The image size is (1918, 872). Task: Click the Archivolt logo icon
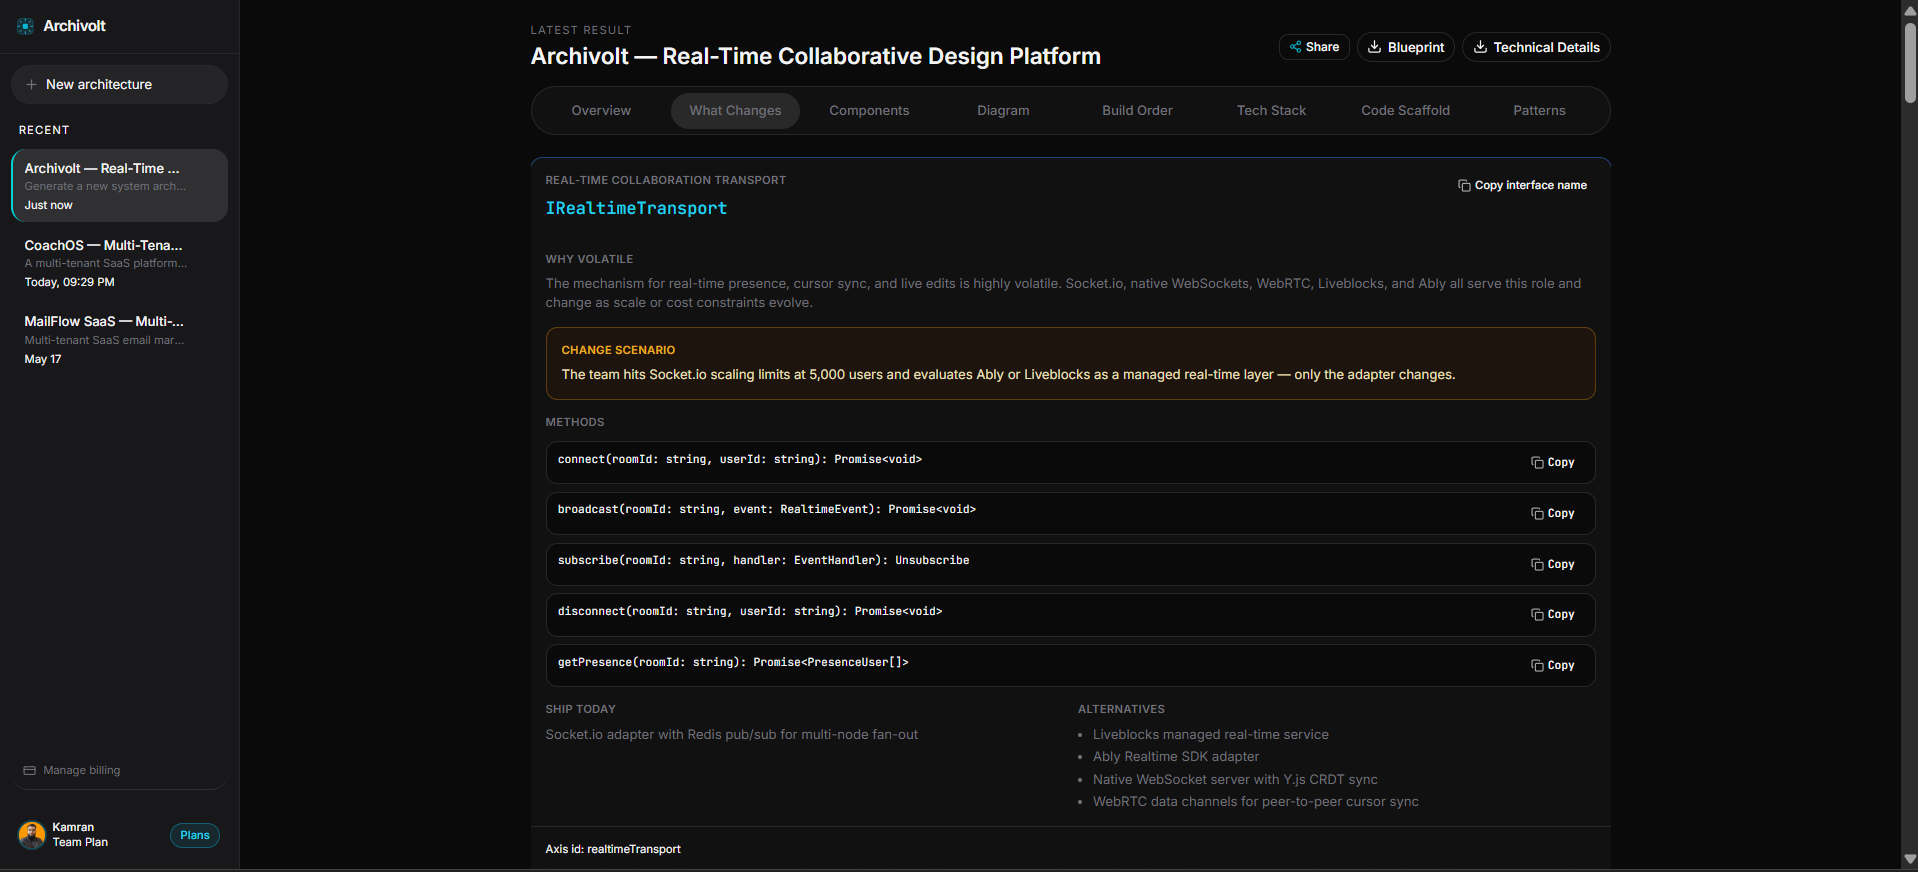click(25, 26)
